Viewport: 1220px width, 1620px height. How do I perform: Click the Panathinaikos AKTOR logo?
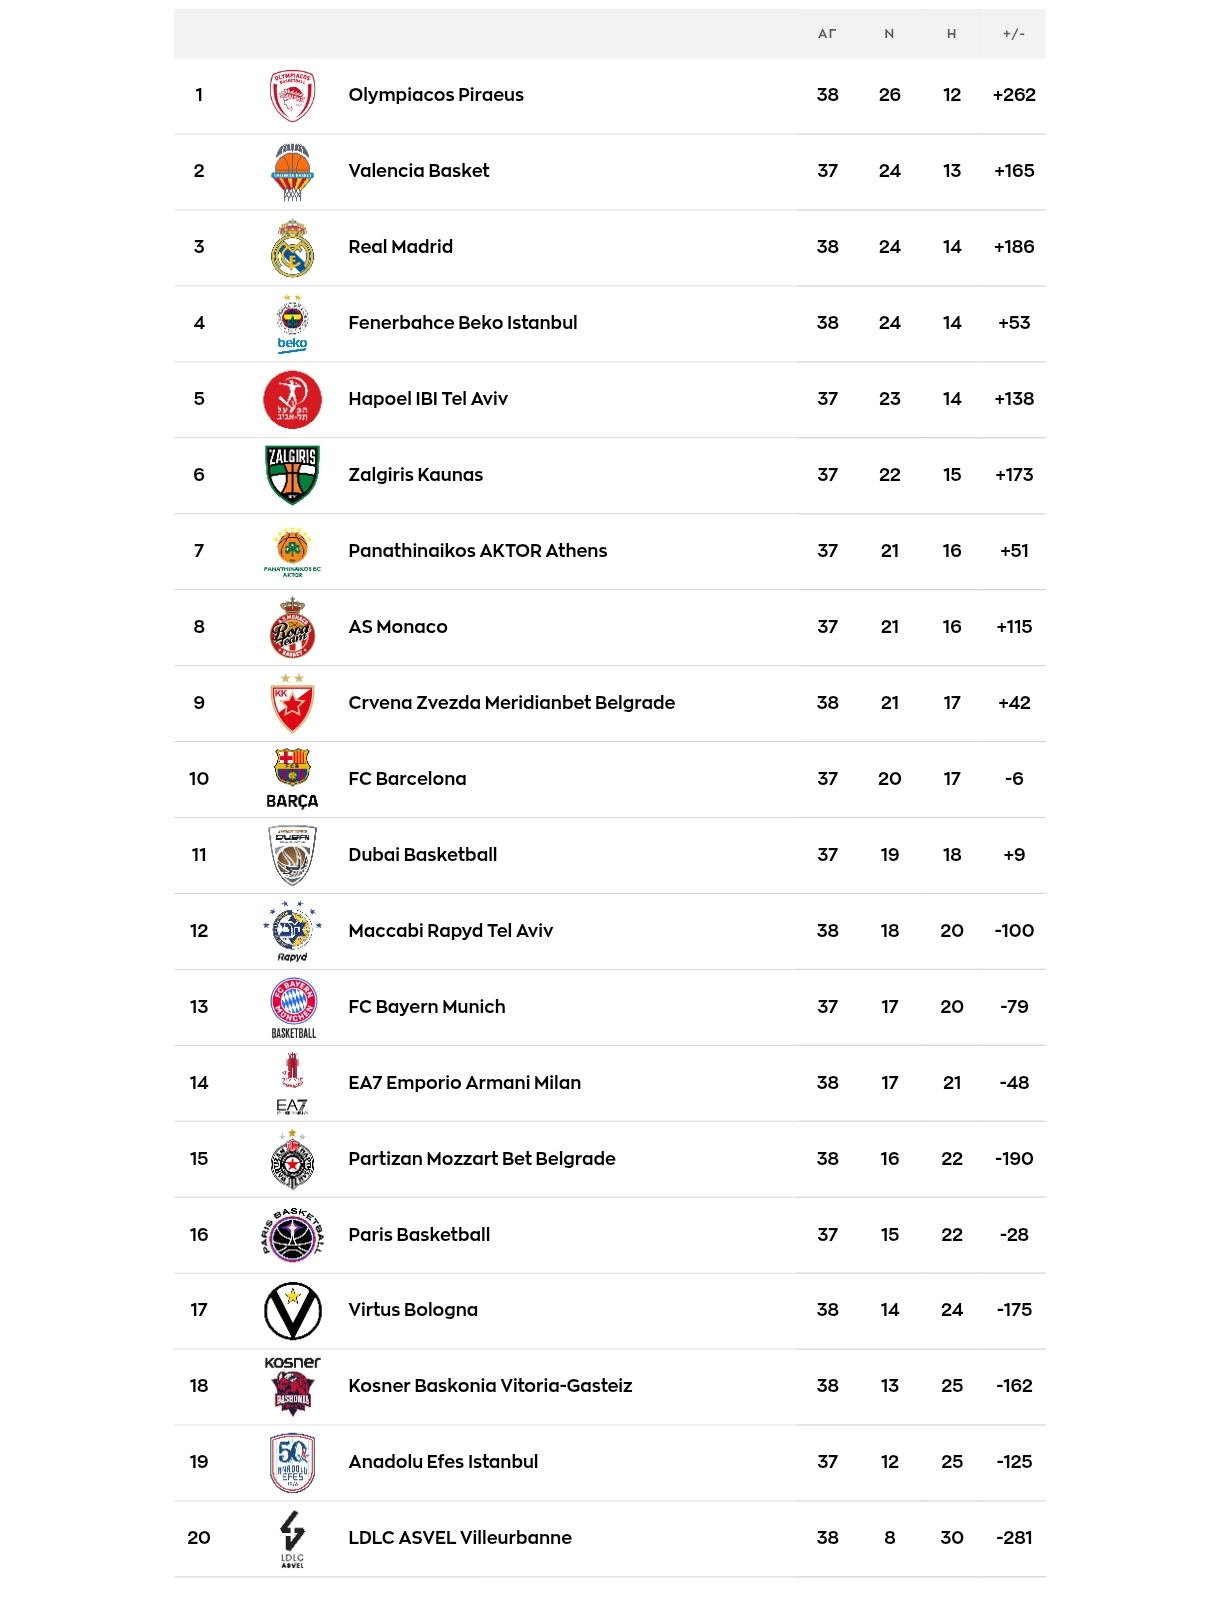pos(292,551)
